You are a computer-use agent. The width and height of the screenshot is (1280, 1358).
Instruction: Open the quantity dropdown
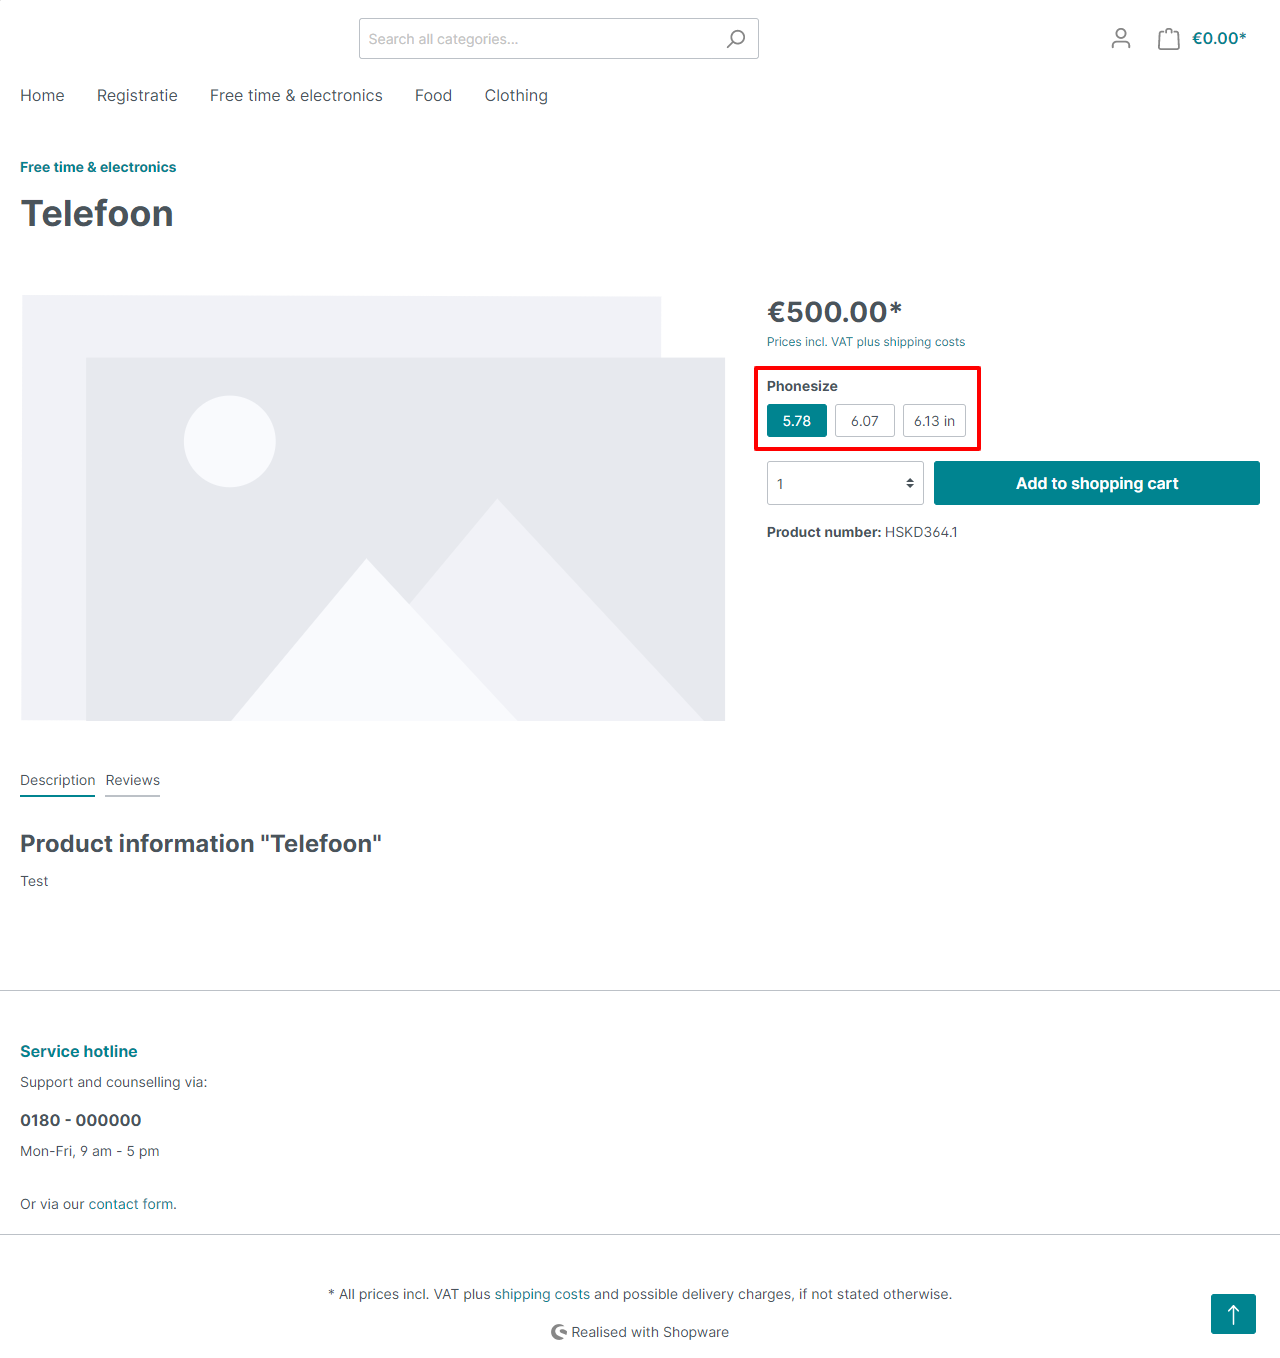coord(845,483)
